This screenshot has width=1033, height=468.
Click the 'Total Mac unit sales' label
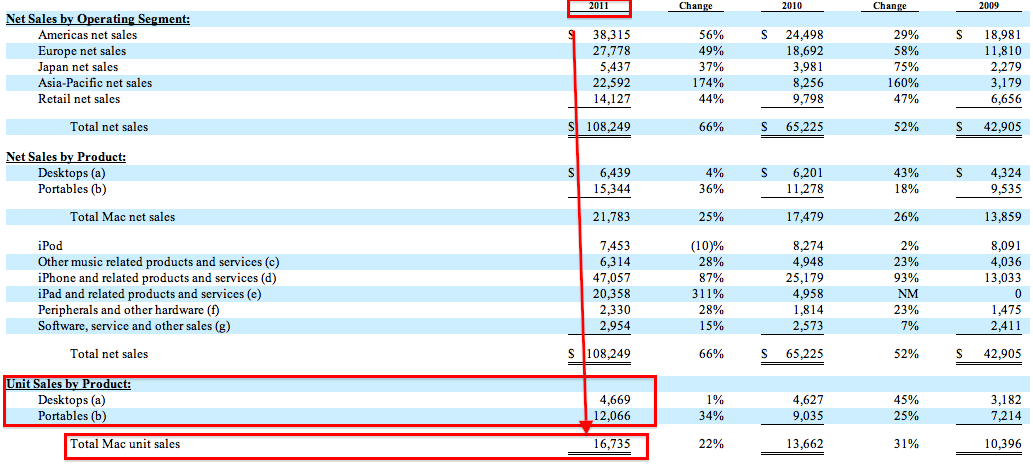(125, 444)
